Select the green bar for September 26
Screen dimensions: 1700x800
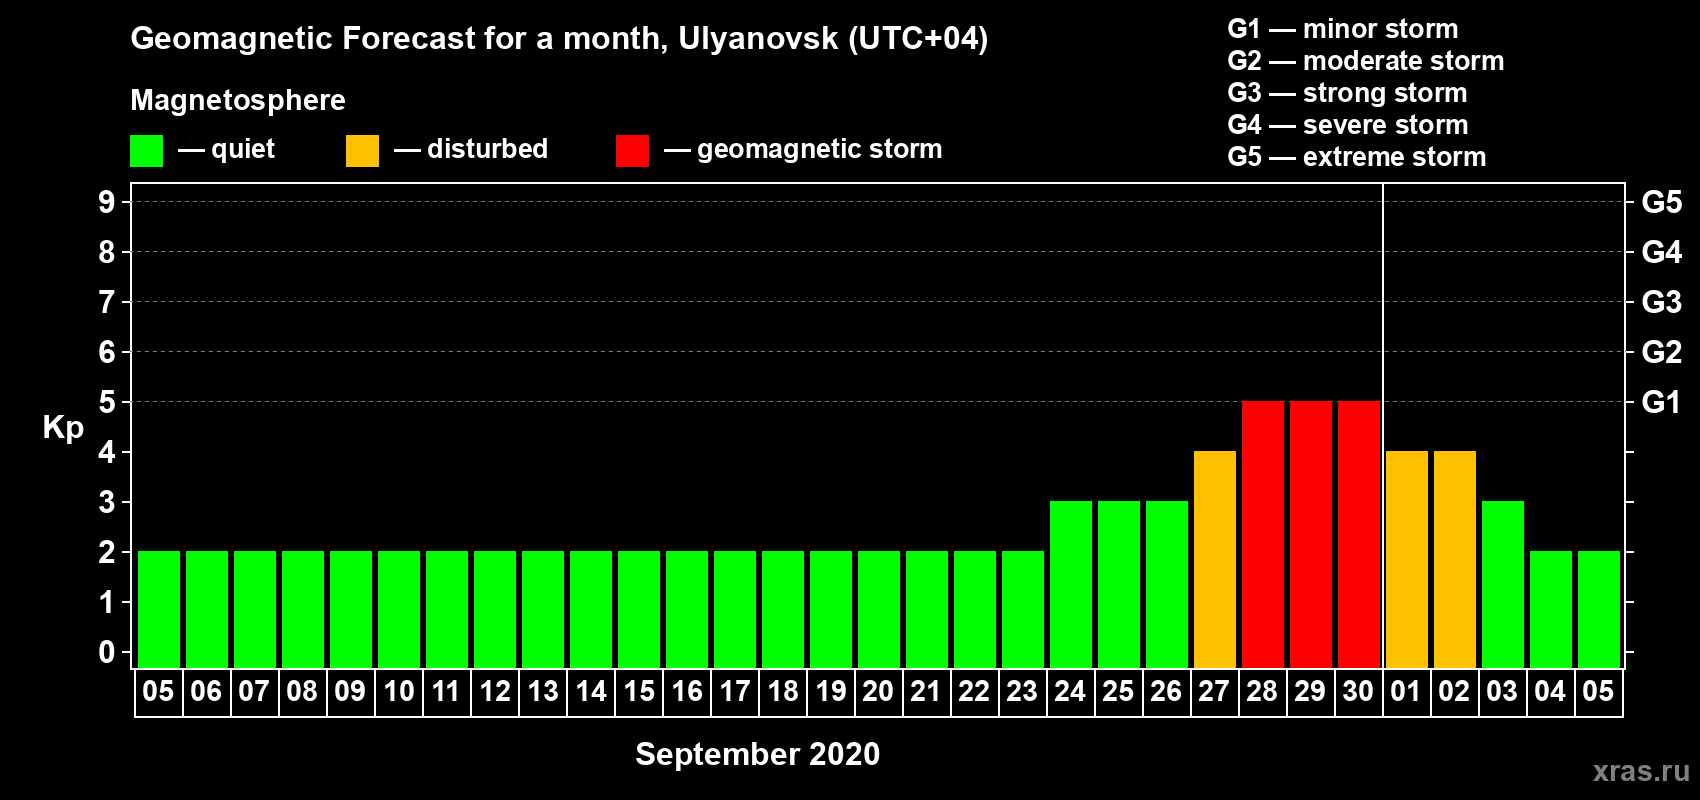click(1167, 584)
